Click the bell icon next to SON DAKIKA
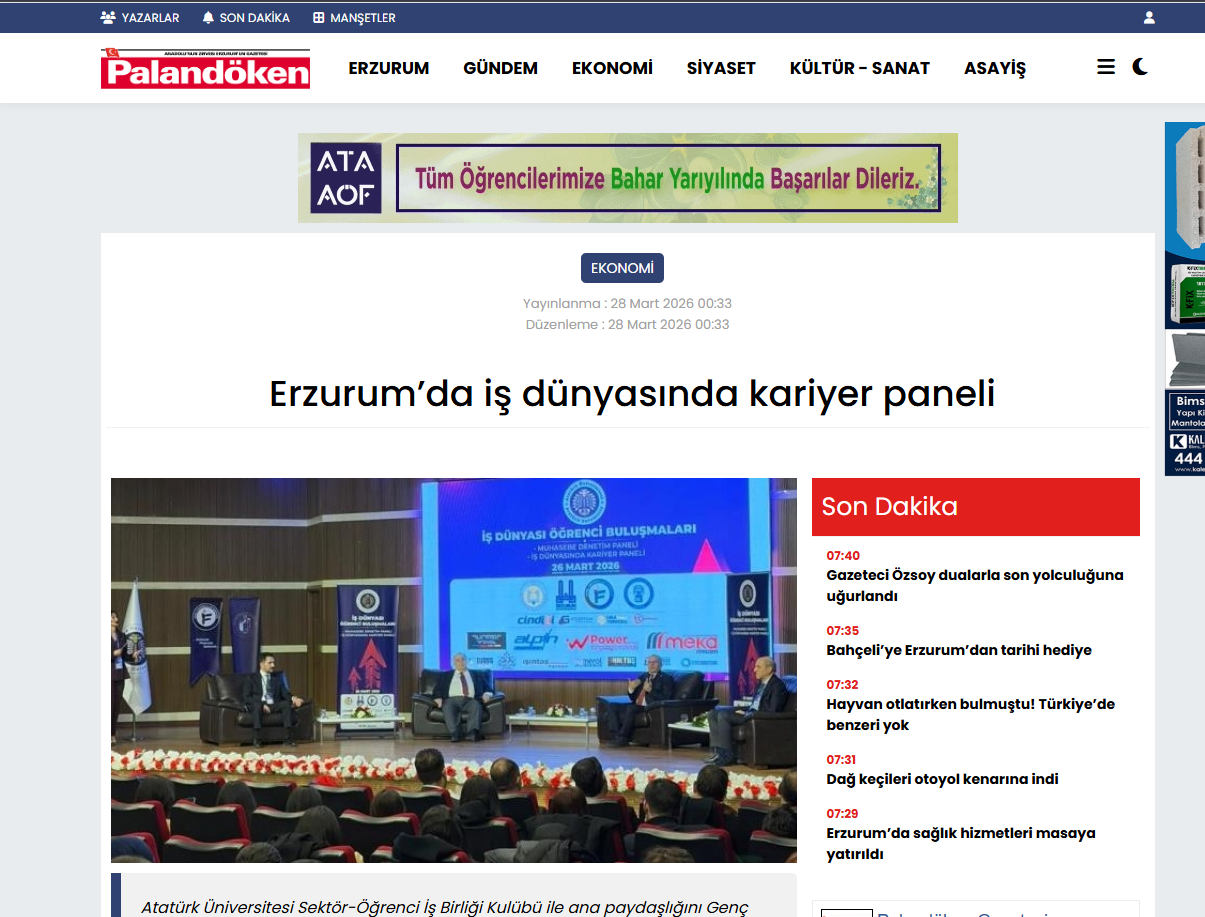Viewport: 1205px width, 917px height. 208,16
